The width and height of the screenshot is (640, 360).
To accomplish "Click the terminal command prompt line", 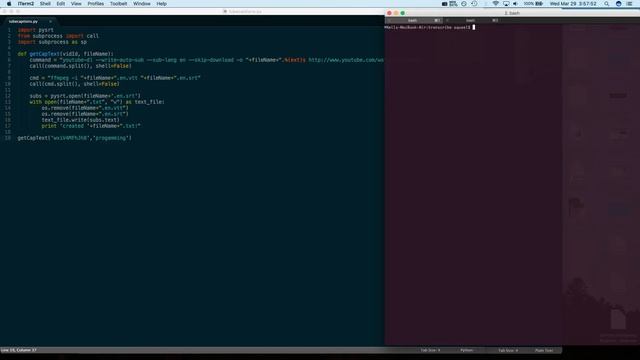I will 429,27.
